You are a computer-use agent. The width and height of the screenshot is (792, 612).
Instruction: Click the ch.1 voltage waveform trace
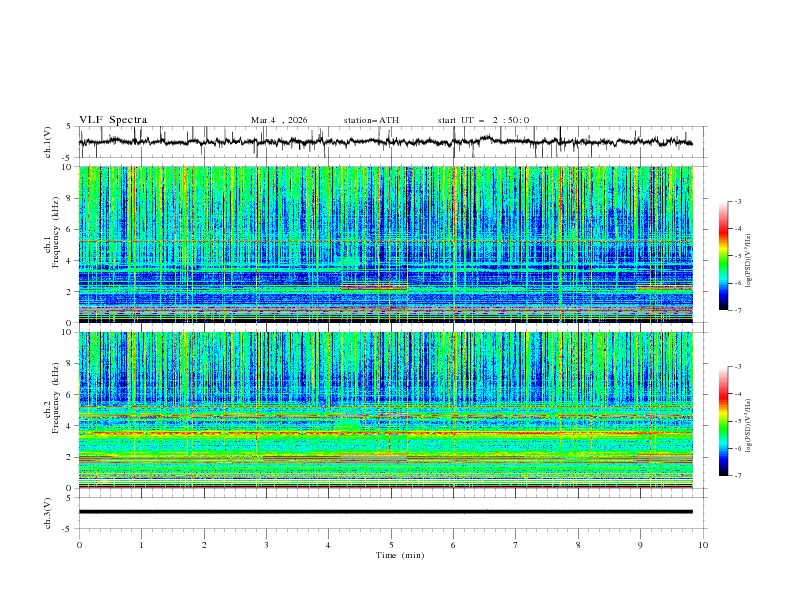pyautogui.click(x=385, y=142)
